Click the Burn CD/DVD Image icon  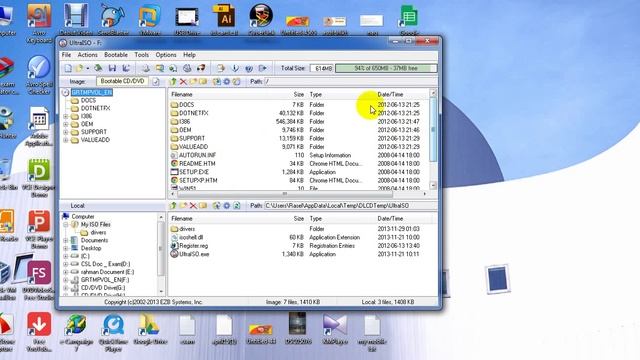(201, 68)
